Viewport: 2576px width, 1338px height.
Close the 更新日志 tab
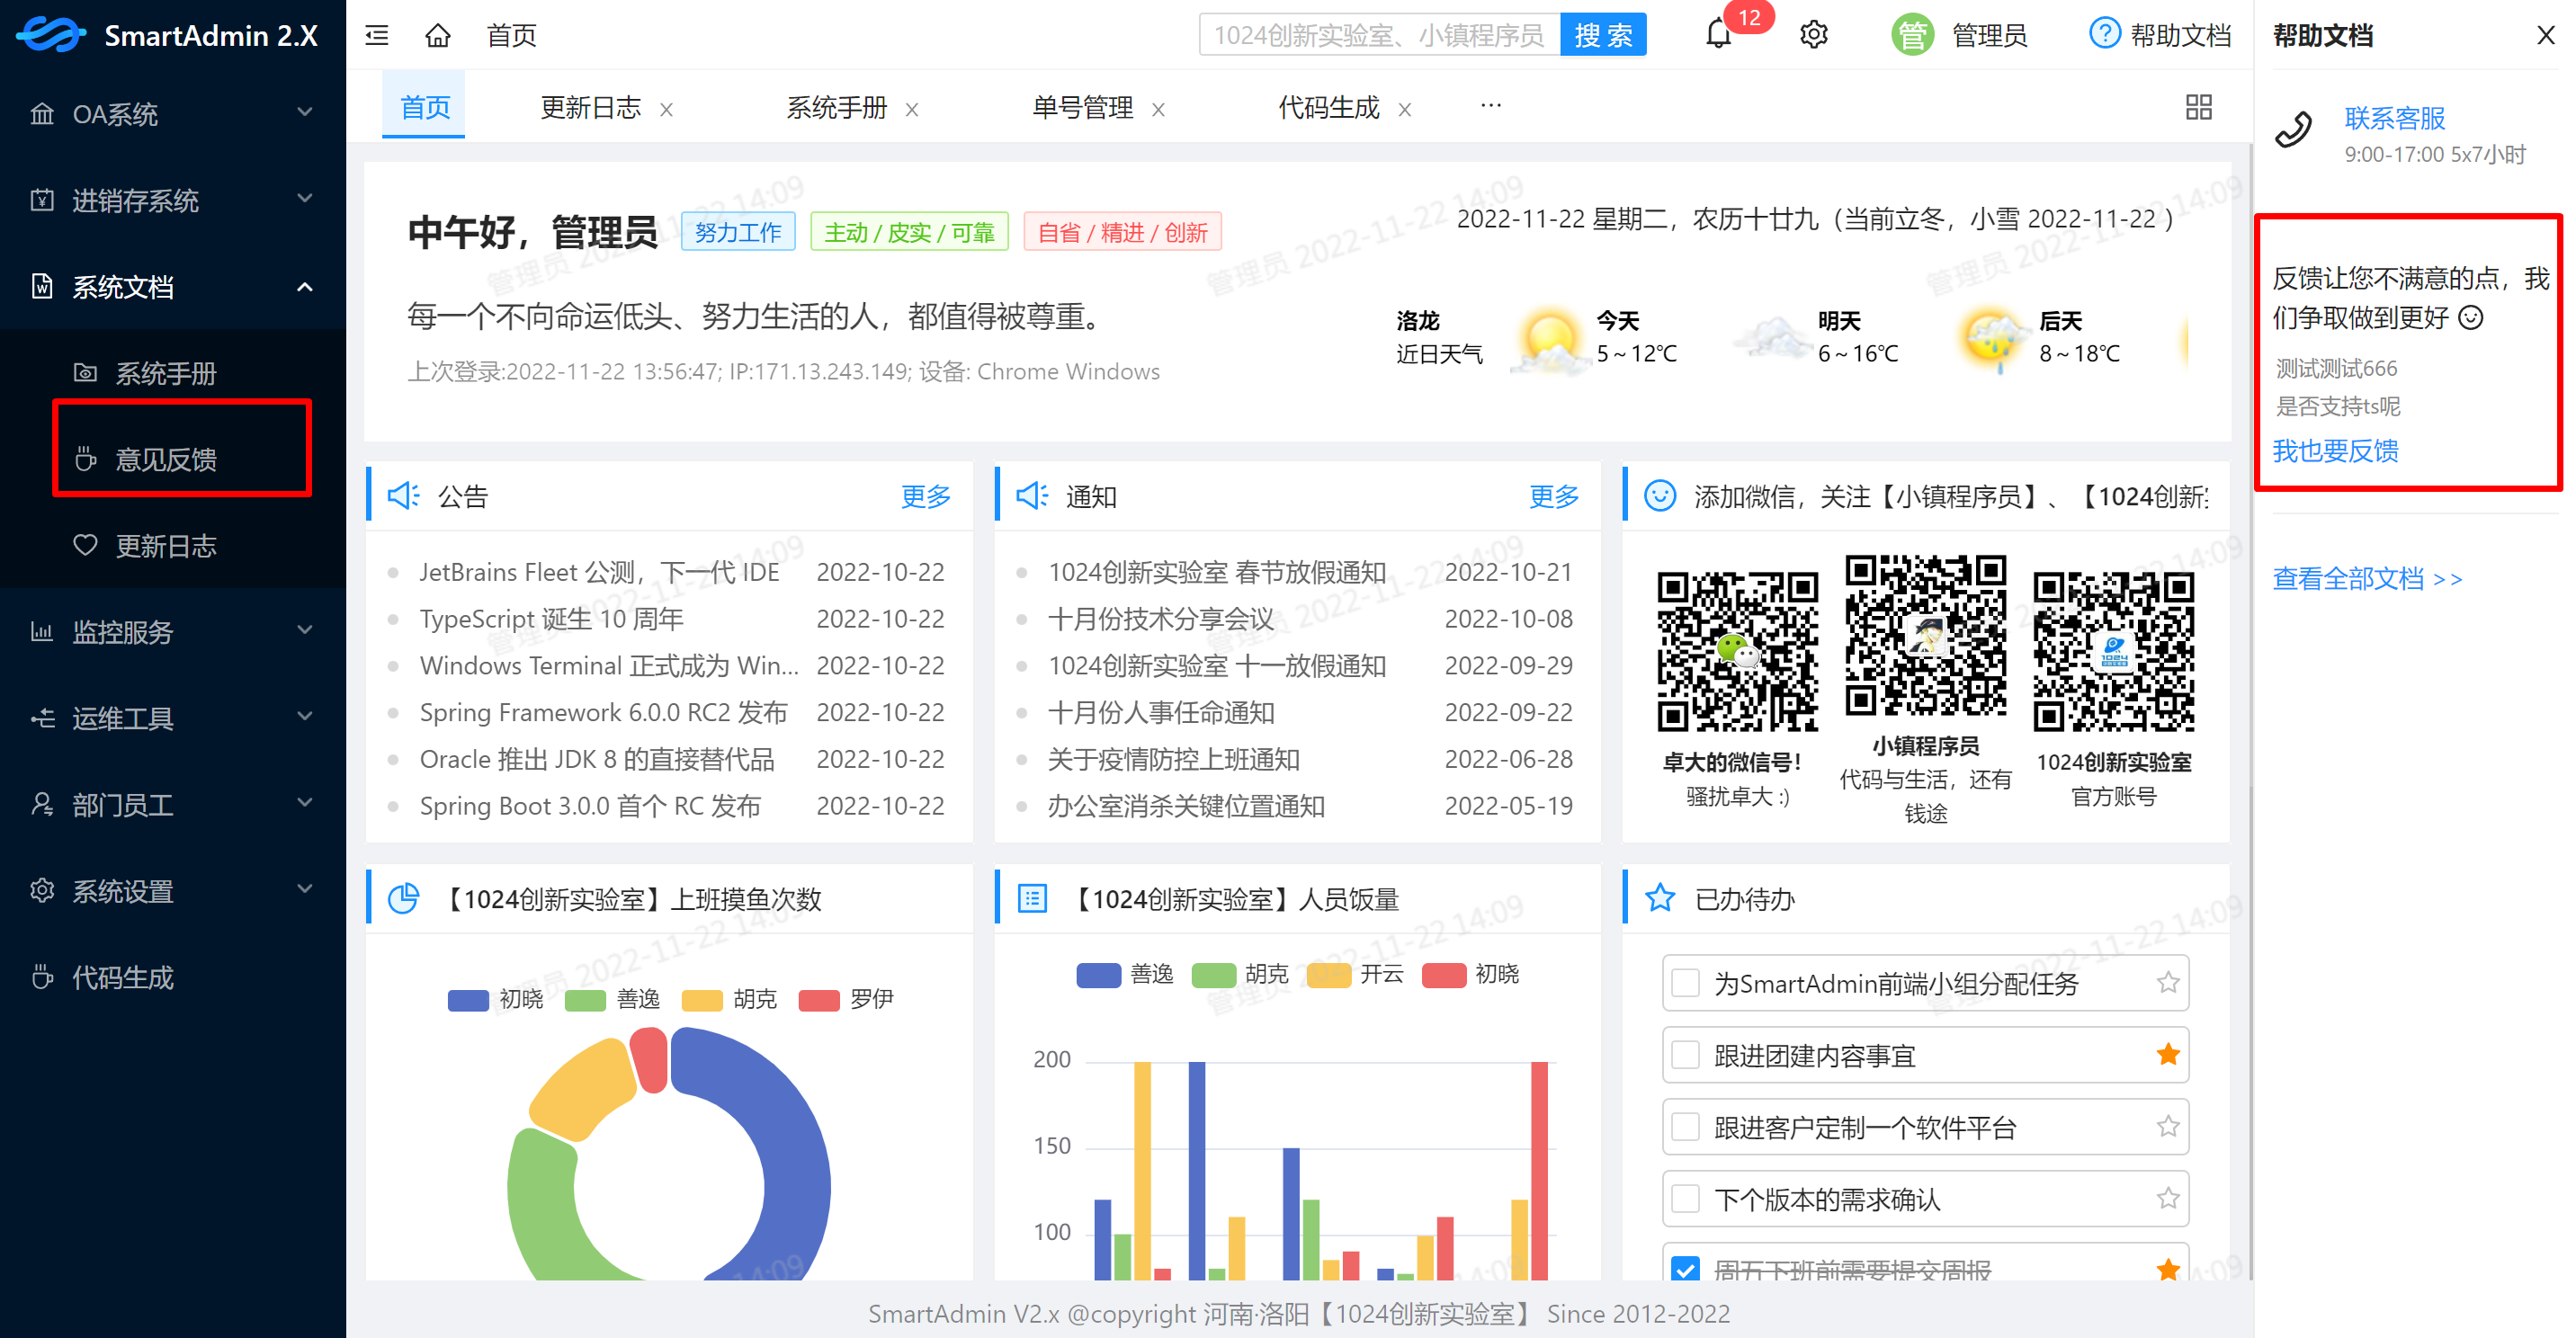[666, 109]
